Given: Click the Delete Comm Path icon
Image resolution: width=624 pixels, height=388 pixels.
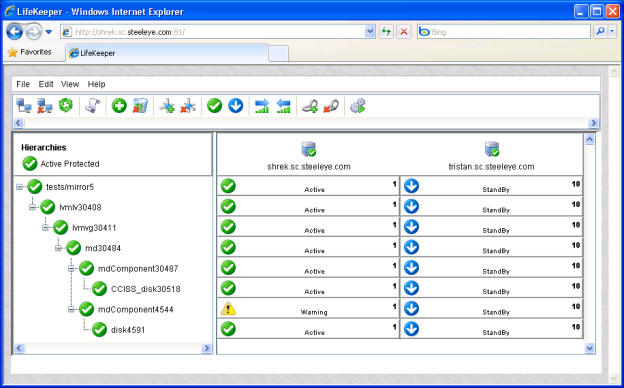Looking at the screenshot, I should pos(188,106).
